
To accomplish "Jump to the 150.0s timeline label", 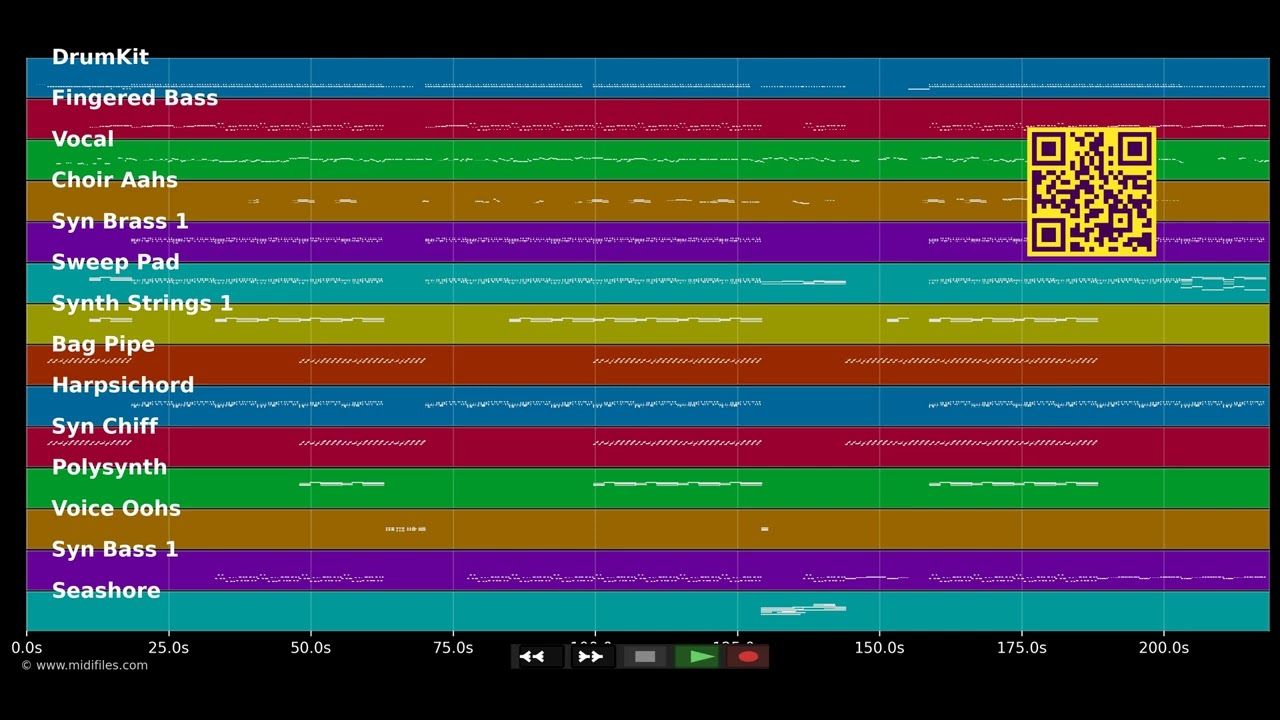I will point(880,648).
